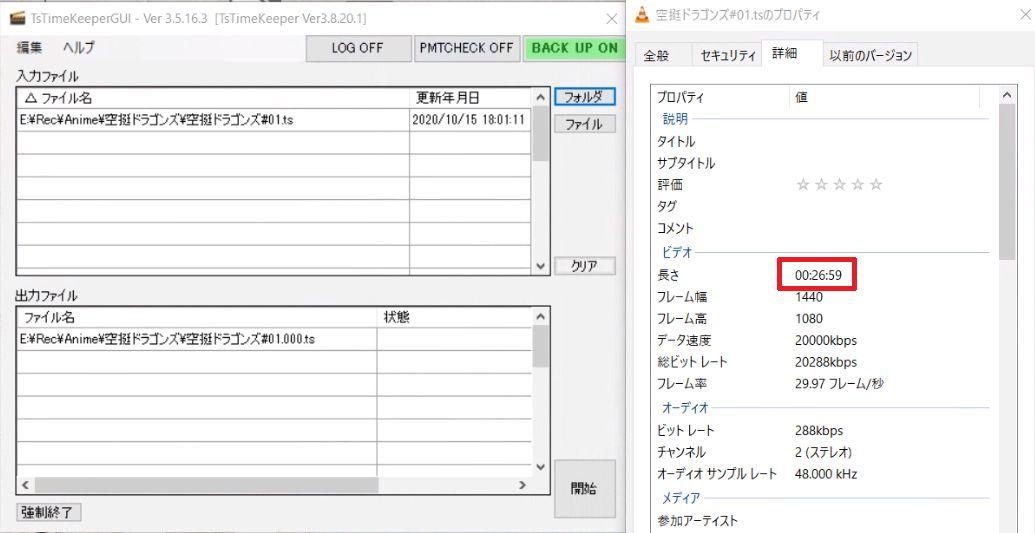1035x533 pixels.
Task: Click the 値 column header
Action: pos(885,97)
